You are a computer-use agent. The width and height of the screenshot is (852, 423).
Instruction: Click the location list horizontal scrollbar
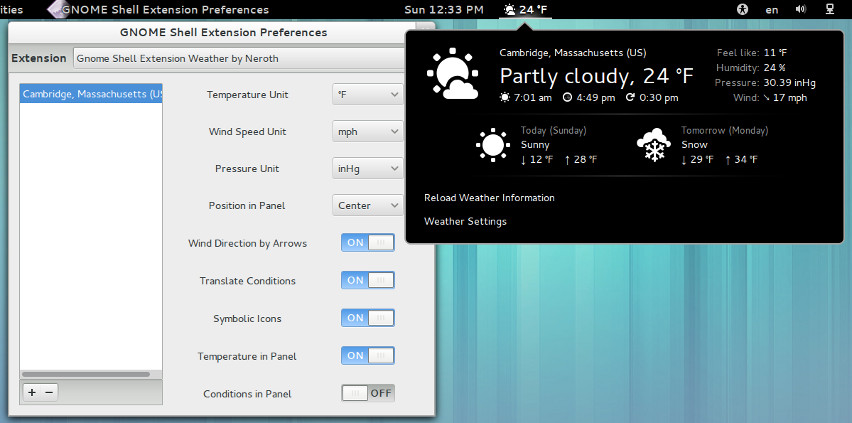[x=86, y=375]
